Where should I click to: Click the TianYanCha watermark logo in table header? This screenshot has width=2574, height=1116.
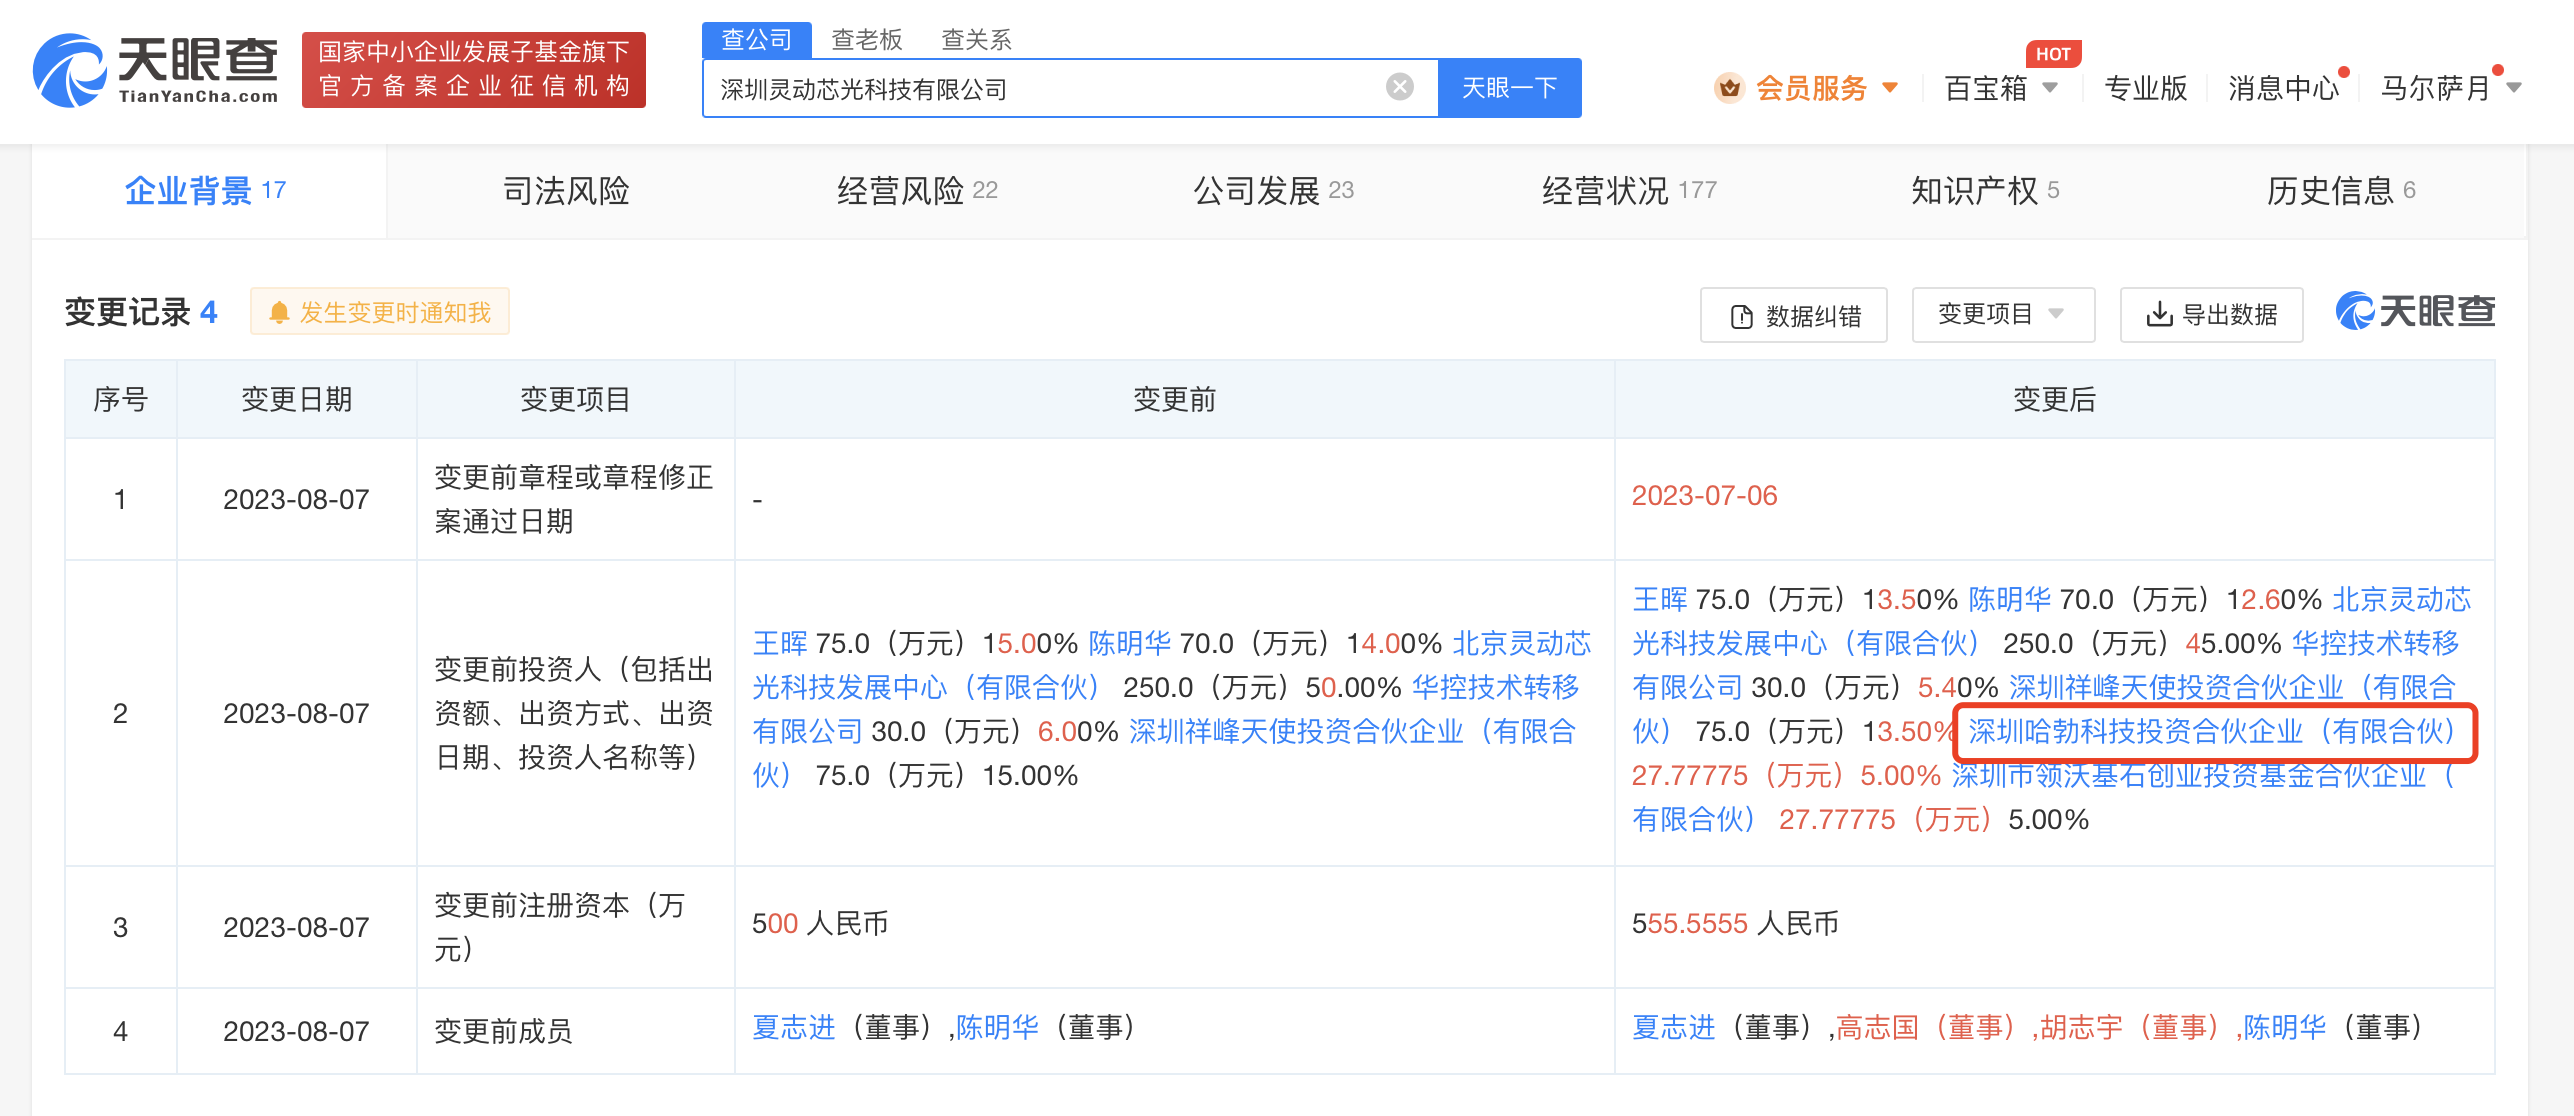tap(2415, 312)
